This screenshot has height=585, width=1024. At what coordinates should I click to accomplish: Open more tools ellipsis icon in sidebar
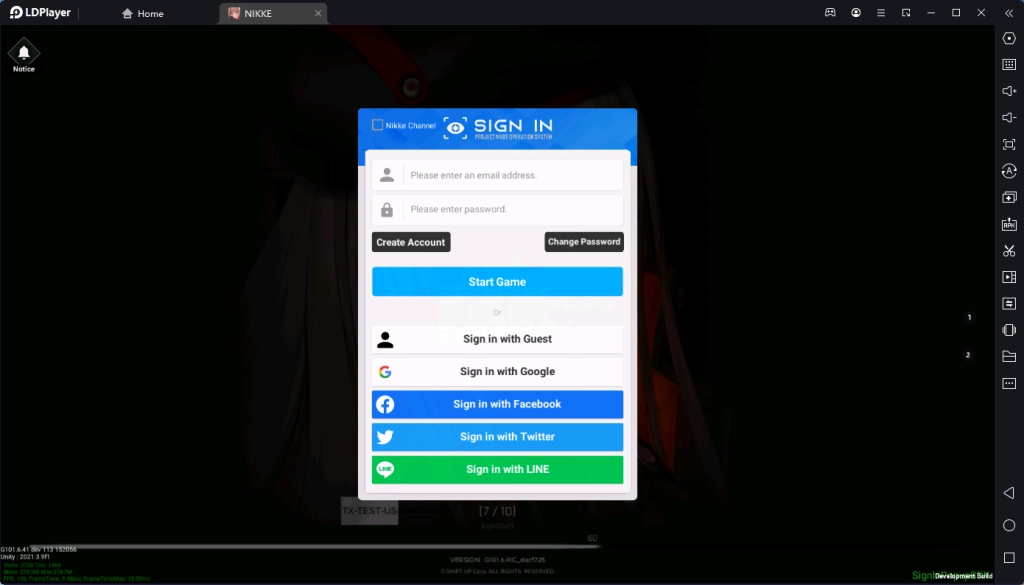[1009, 383]
